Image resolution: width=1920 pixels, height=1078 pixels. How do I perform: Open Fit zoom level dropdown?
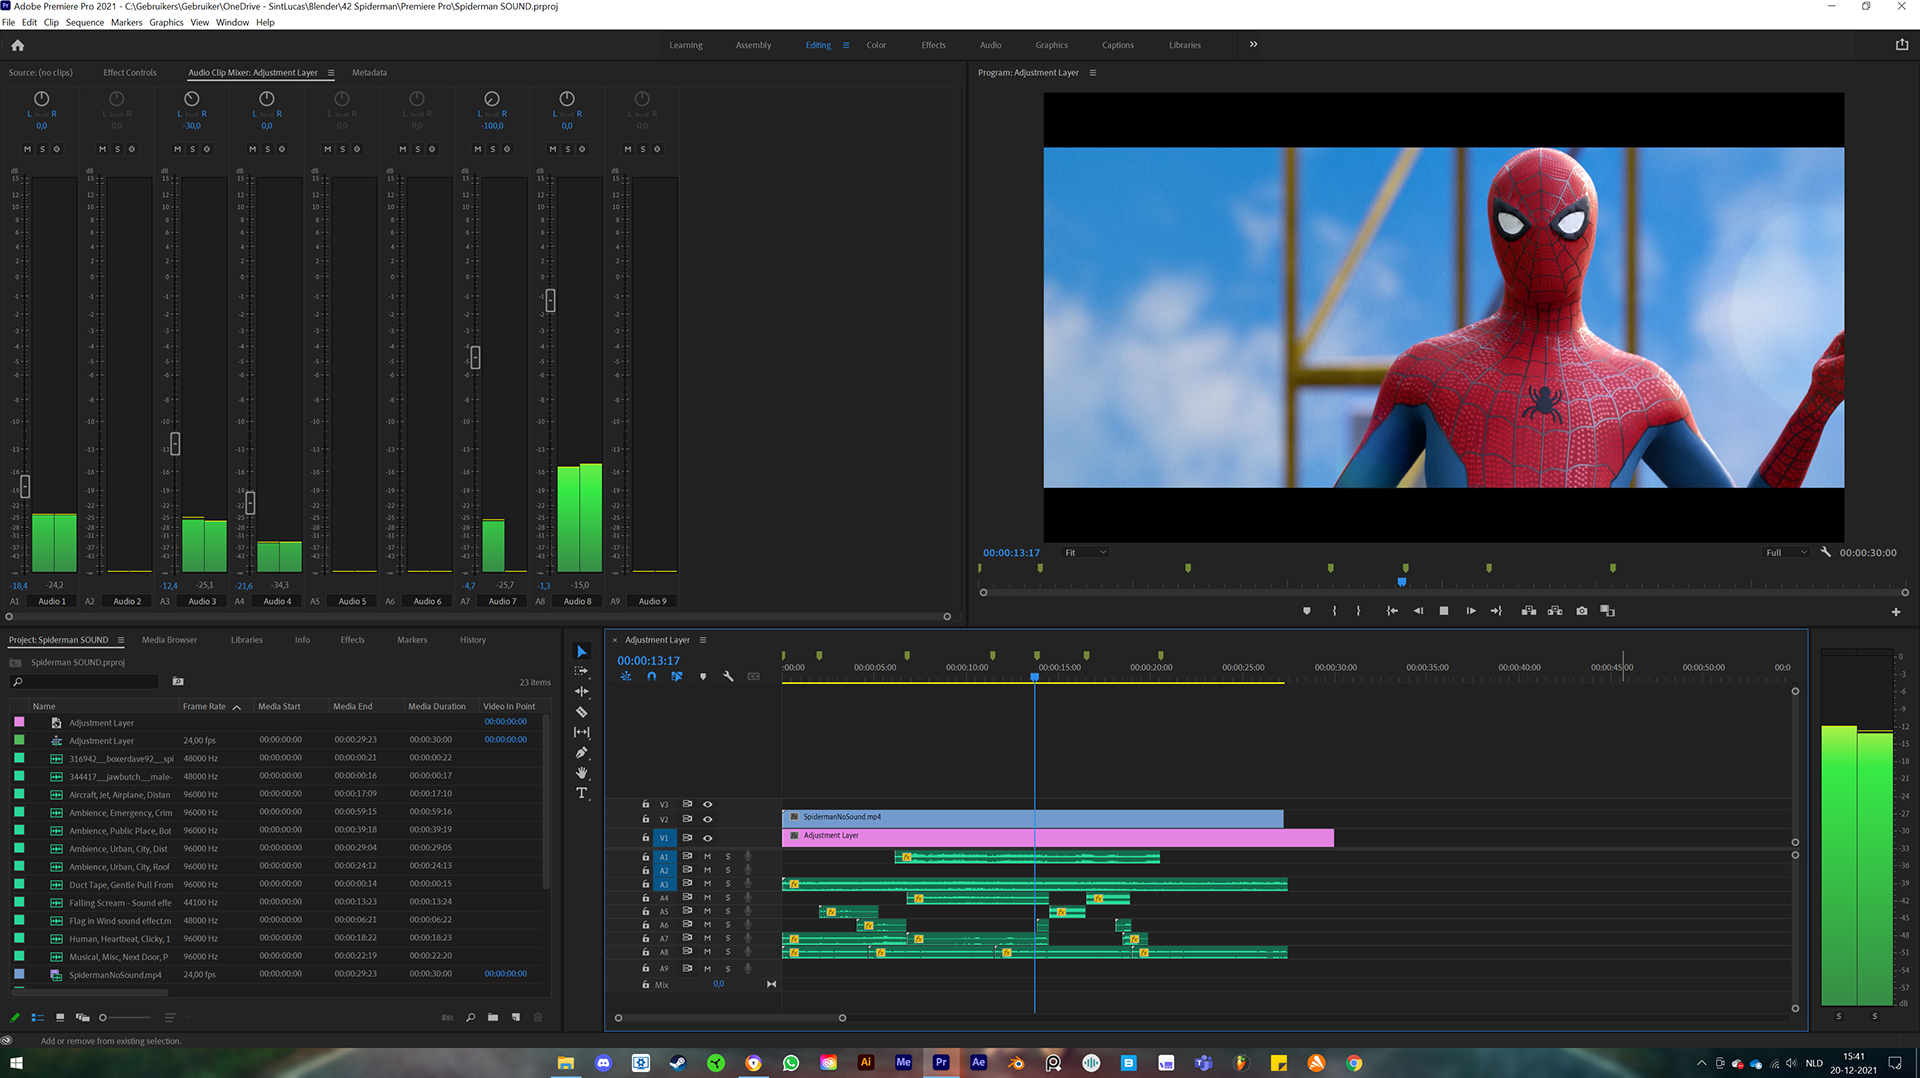1085,552
